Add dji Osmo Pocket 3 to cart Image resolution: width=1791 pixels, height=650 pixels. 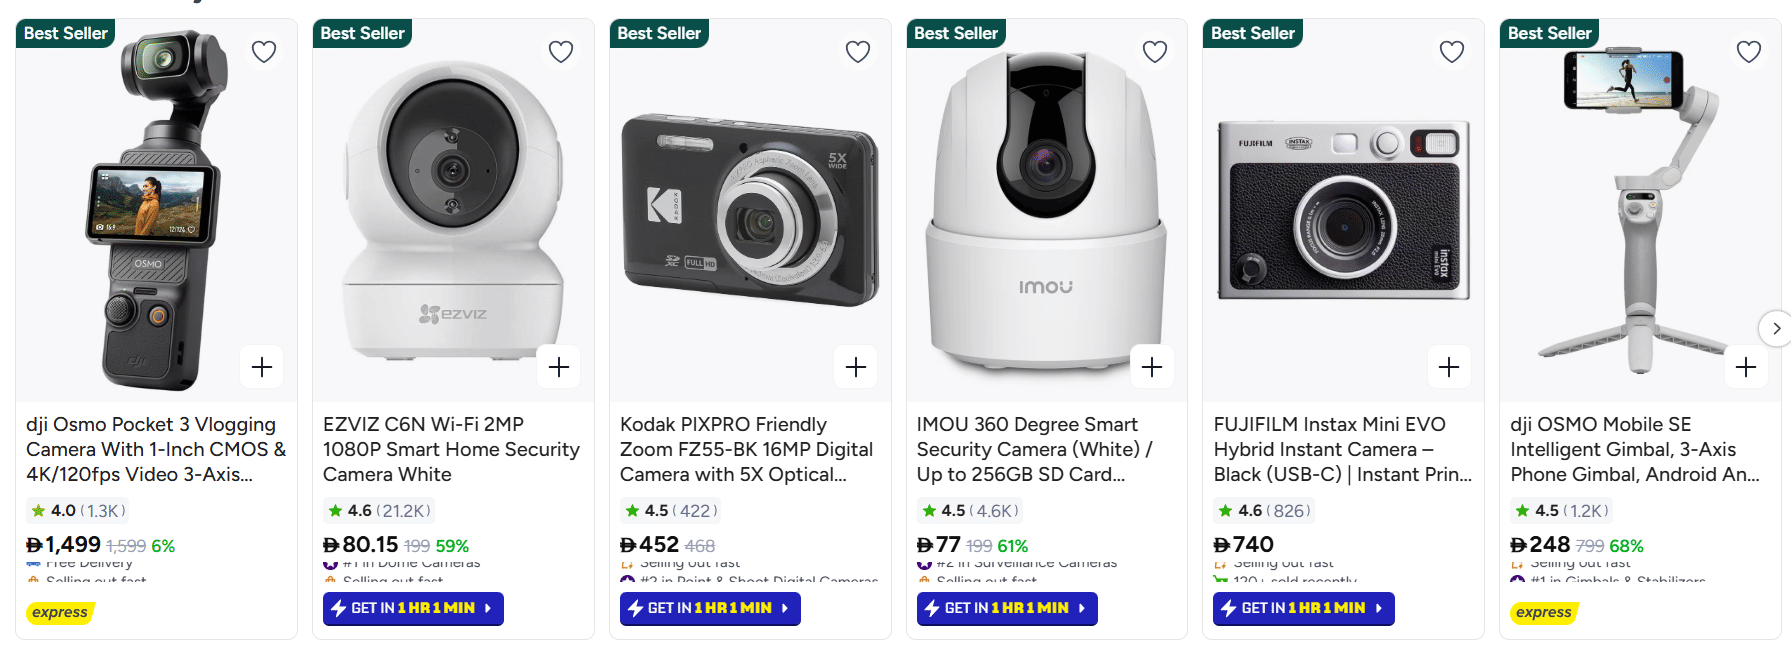click(x=262, y=367)
